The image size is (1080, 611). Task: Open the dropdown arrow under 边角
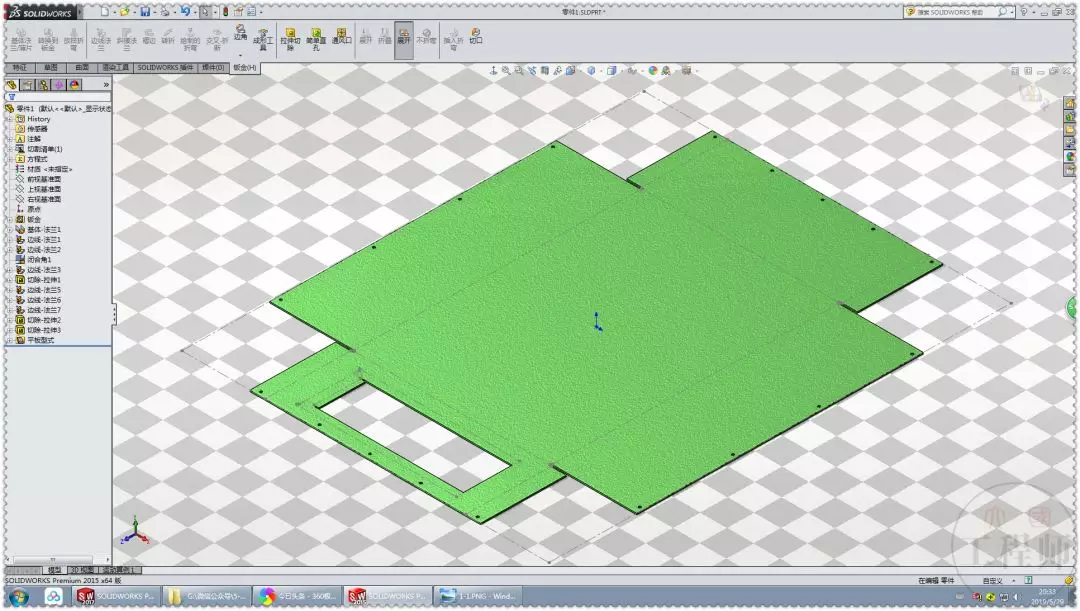pyautogui.click(x=240, y=55)
